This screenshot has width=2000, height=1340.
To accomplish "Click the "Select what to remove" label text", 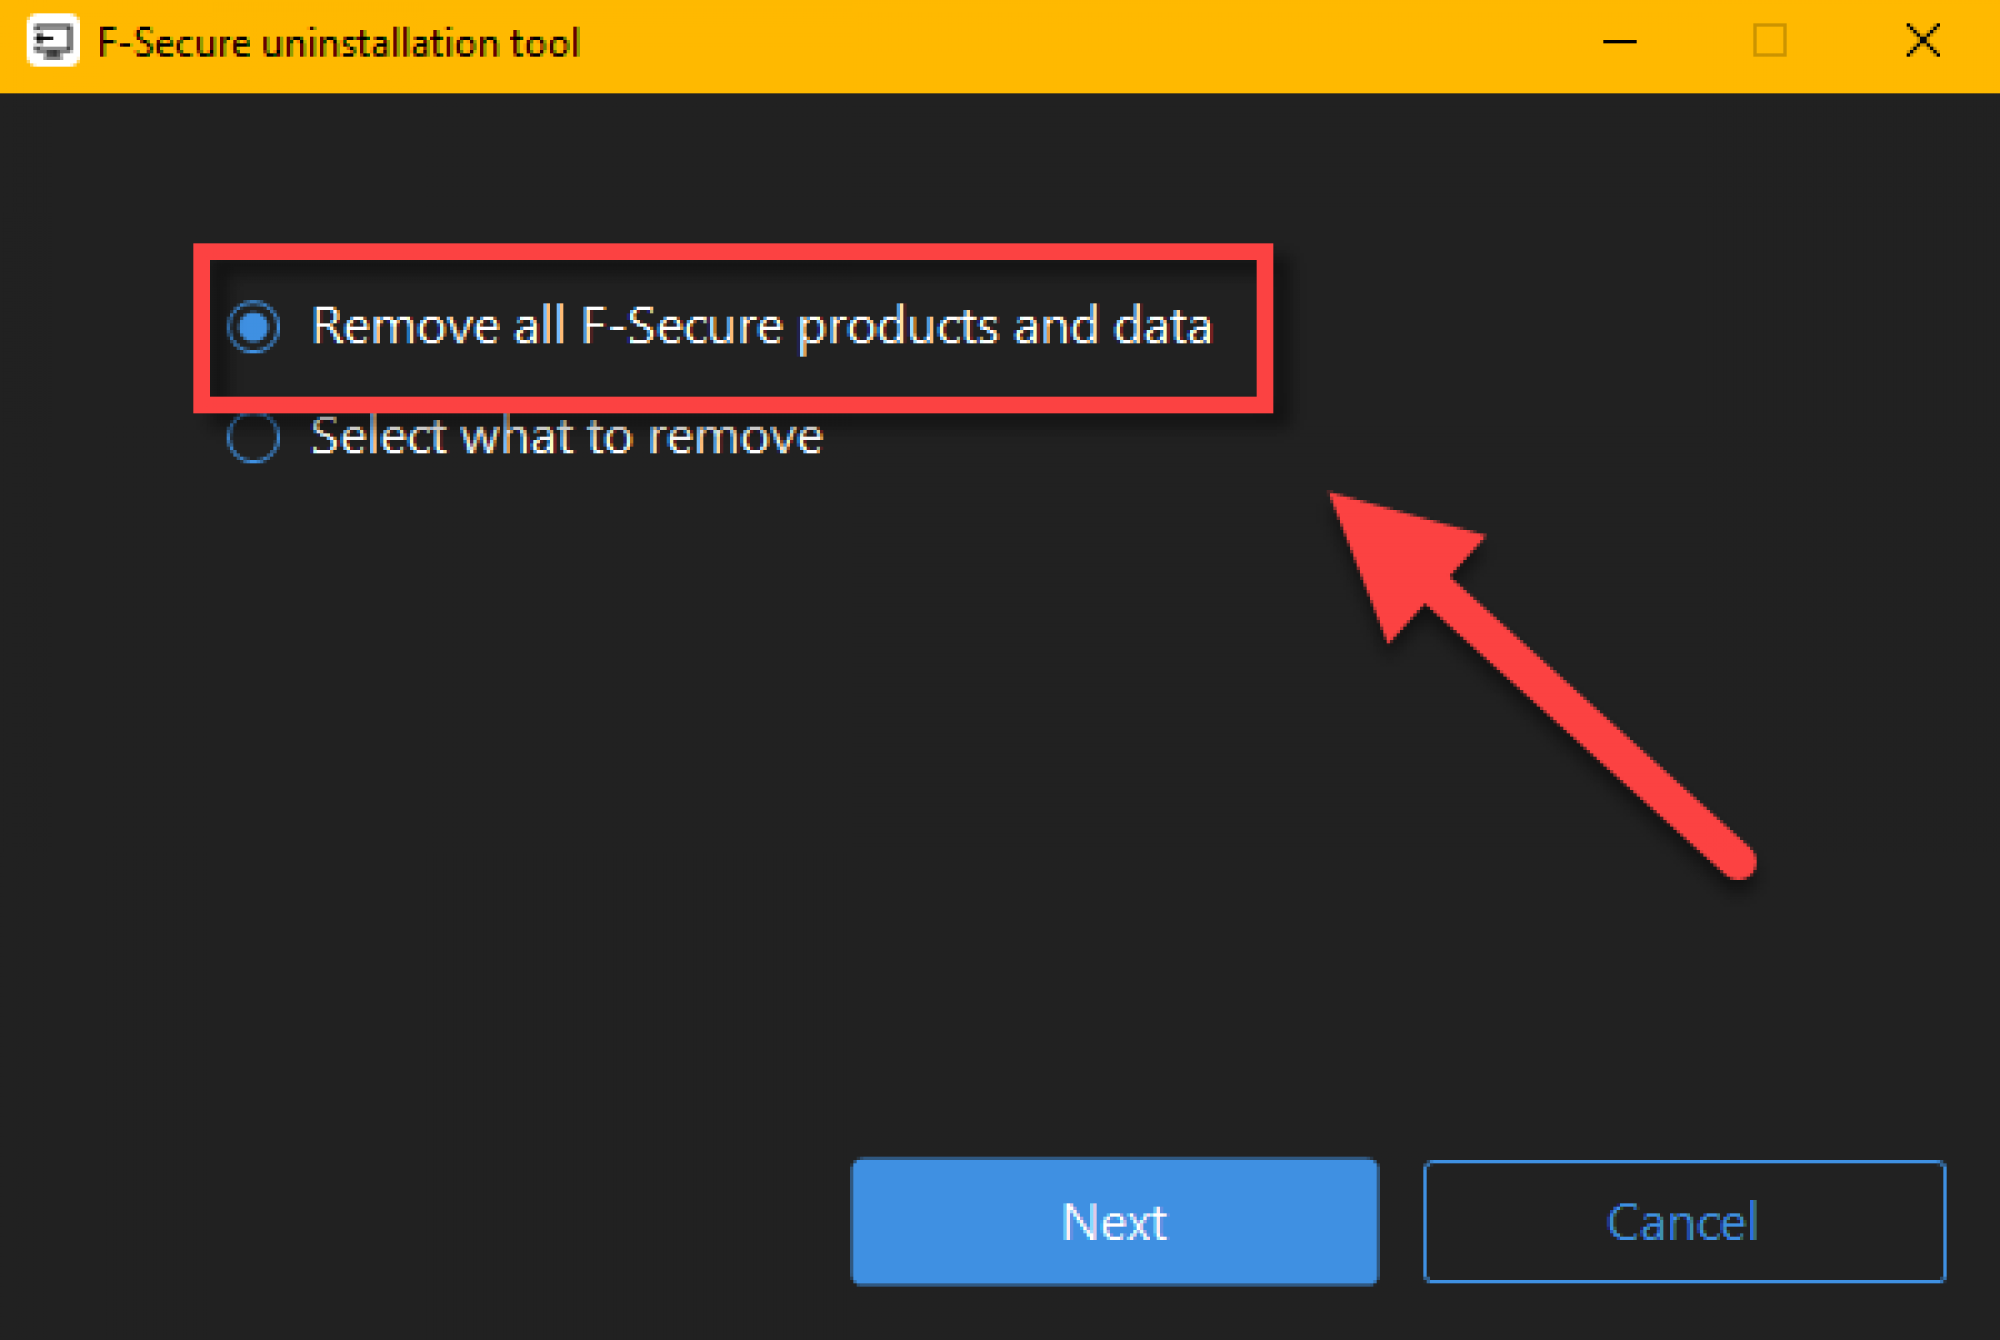I will tap(566, 437).
